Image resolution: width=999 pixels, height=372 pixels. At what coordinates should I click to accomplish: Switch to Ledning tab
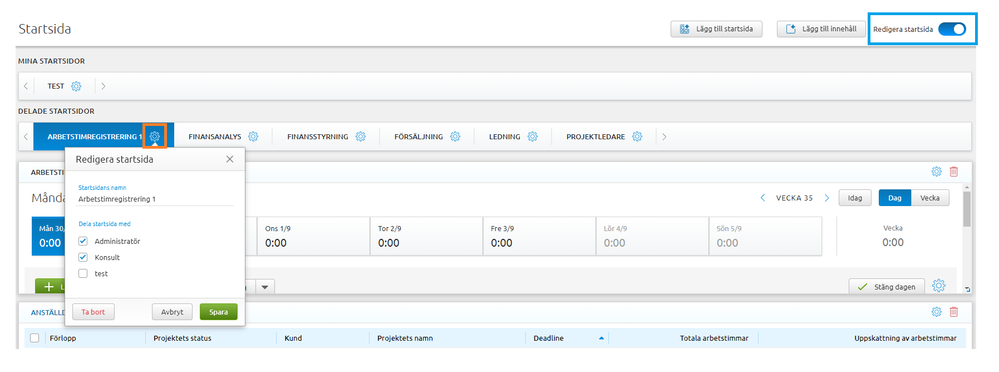click(x=505, y=136)
